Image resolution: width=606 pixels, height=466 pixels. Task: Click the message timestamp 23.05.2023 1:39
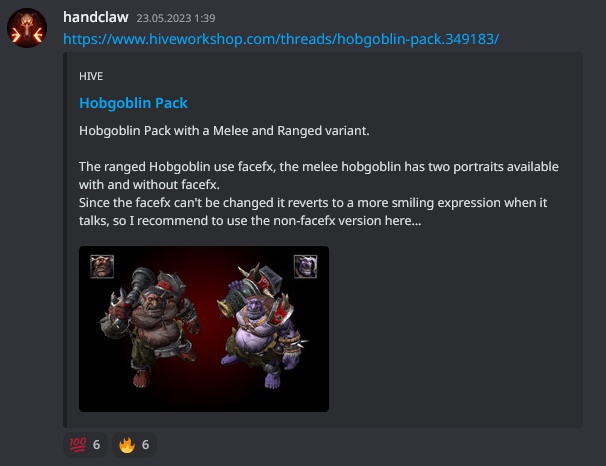[x=176, y=18]
